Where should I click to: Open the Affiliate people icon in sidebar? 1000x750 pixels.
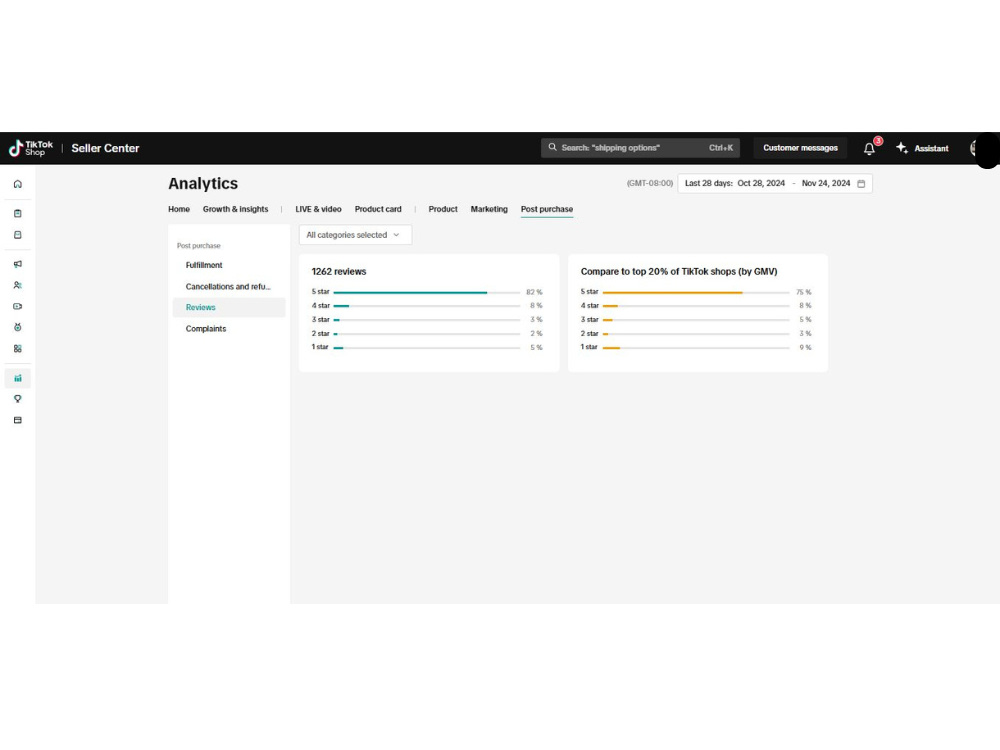18,285
